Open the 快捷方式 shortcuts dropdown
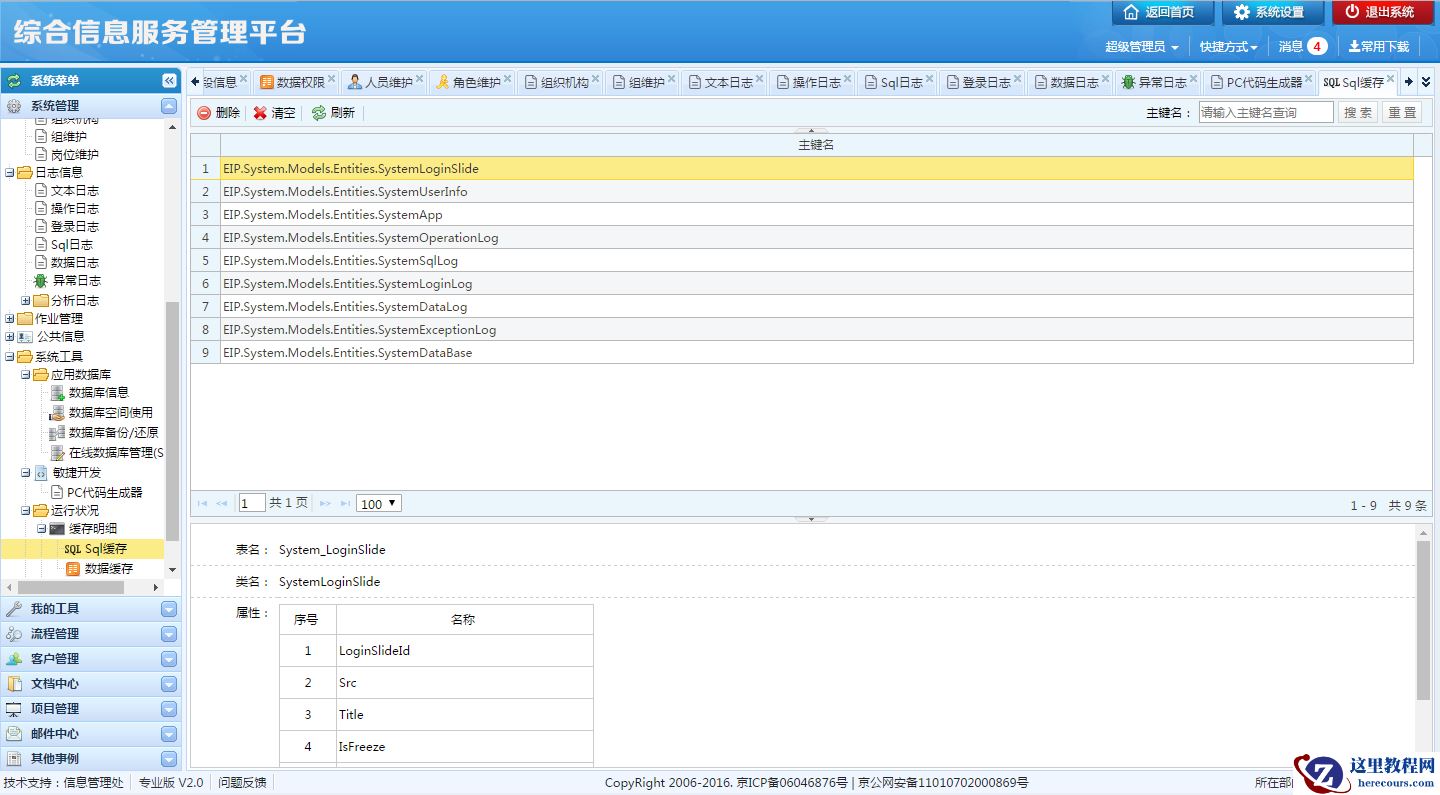 pos(1228,47)
